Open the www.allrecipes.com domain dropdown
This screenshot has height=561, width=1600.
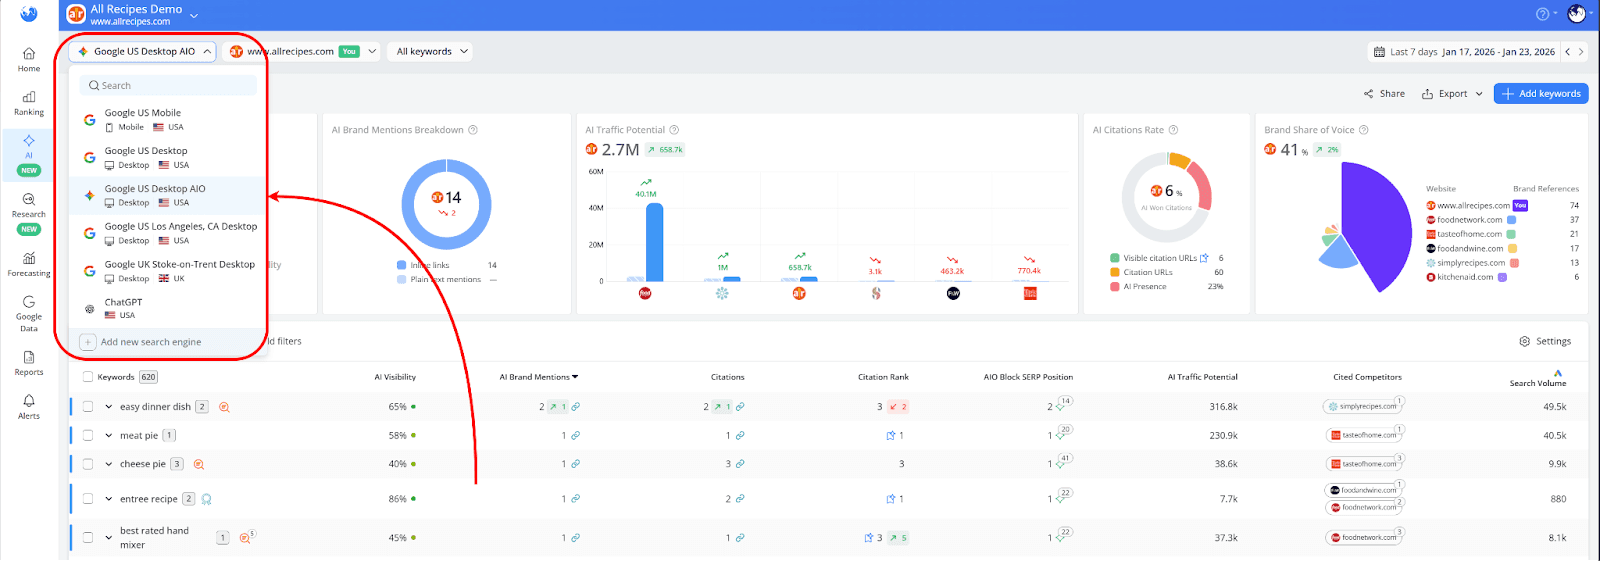click(304, 51)
